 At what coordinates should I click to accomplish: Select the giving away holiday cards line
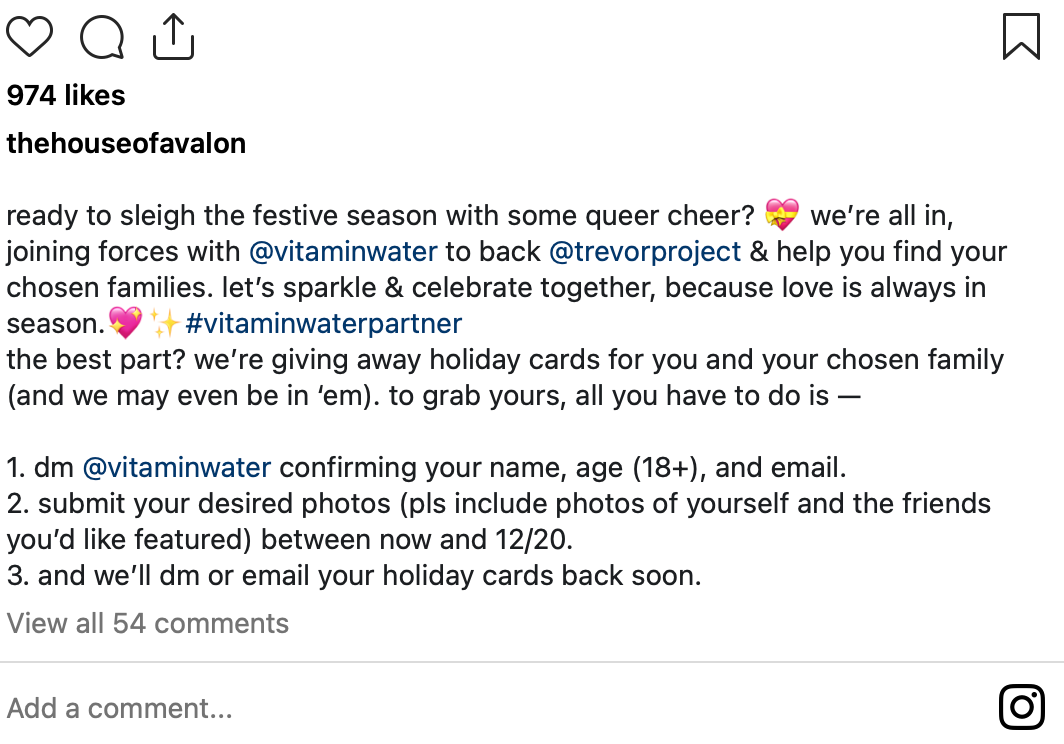(505, 359)
